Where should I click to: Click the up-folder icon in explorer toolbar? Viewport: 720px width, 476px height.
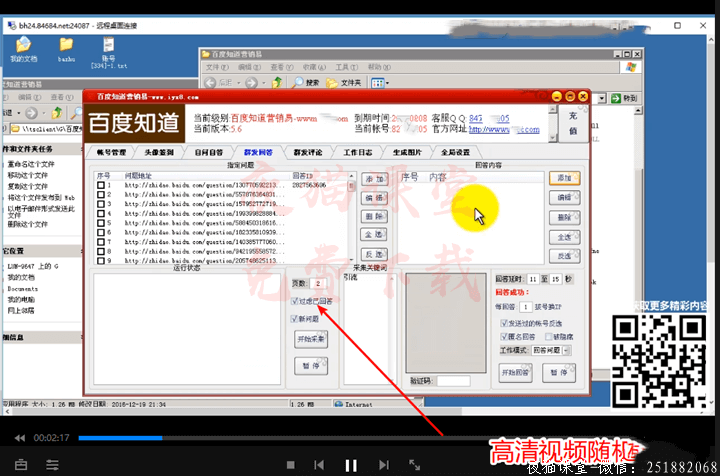coord(277,83)
